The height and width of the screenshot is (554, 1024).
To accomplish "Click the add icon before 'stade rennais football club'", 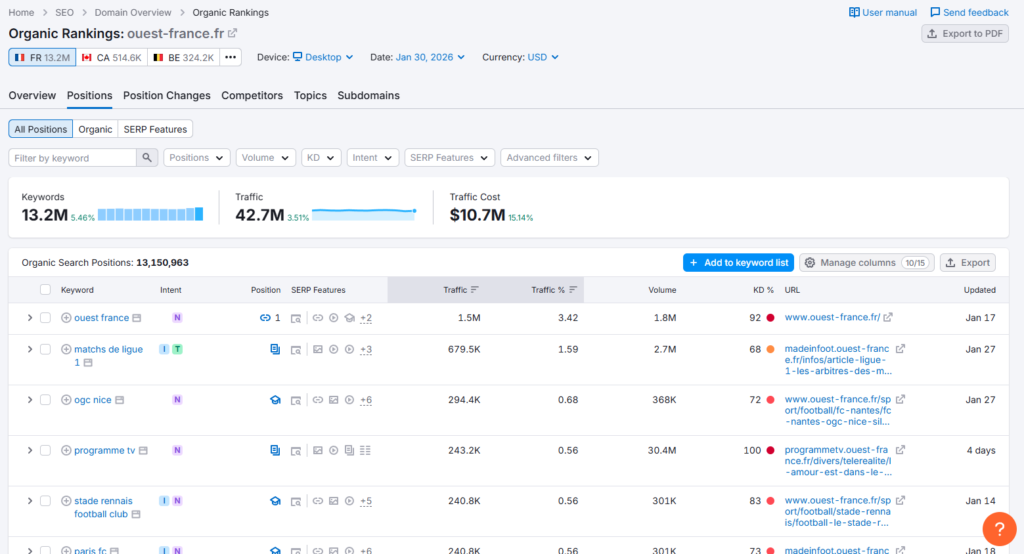I will 66,501.
